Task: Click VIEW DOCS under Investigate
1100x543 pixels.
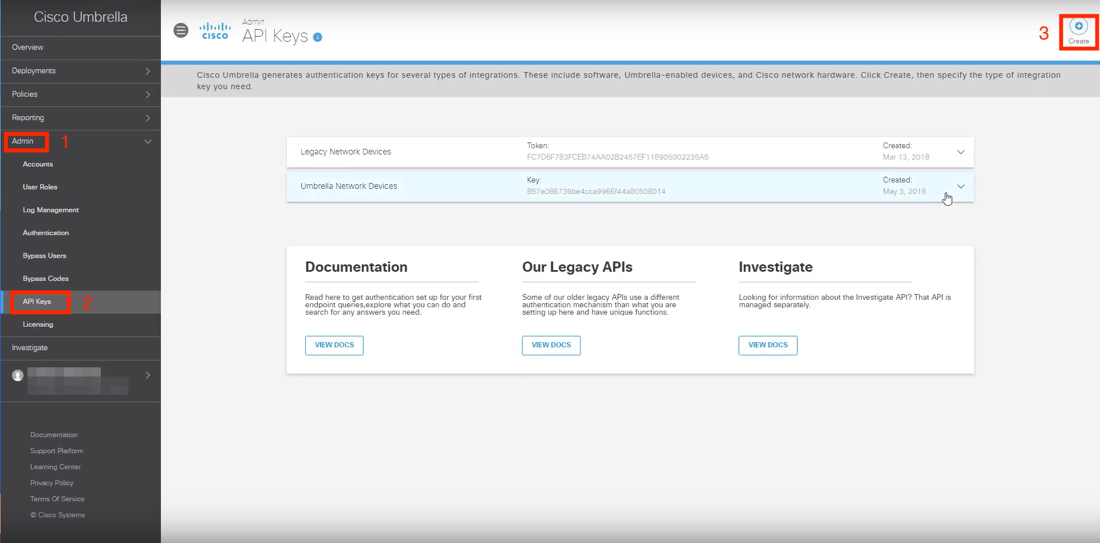Action: pyautogui.click(x=767, y=345)
